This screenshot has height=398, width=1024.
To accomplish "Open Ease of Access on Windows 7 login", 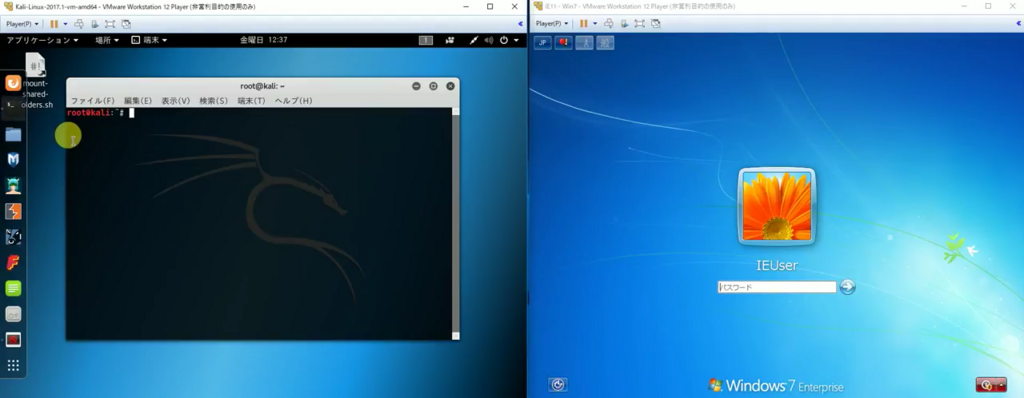I will point(558,385).
